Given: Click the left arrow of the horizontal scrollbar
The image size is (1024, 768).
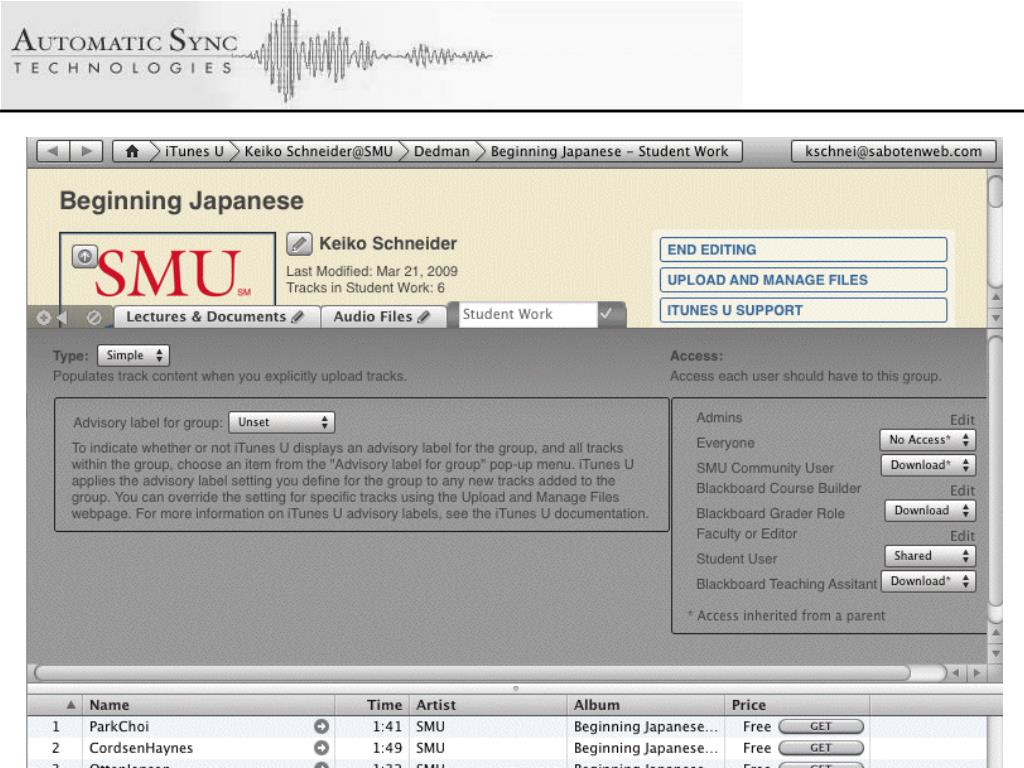Looking at the screenshot, I should (955, 672).
